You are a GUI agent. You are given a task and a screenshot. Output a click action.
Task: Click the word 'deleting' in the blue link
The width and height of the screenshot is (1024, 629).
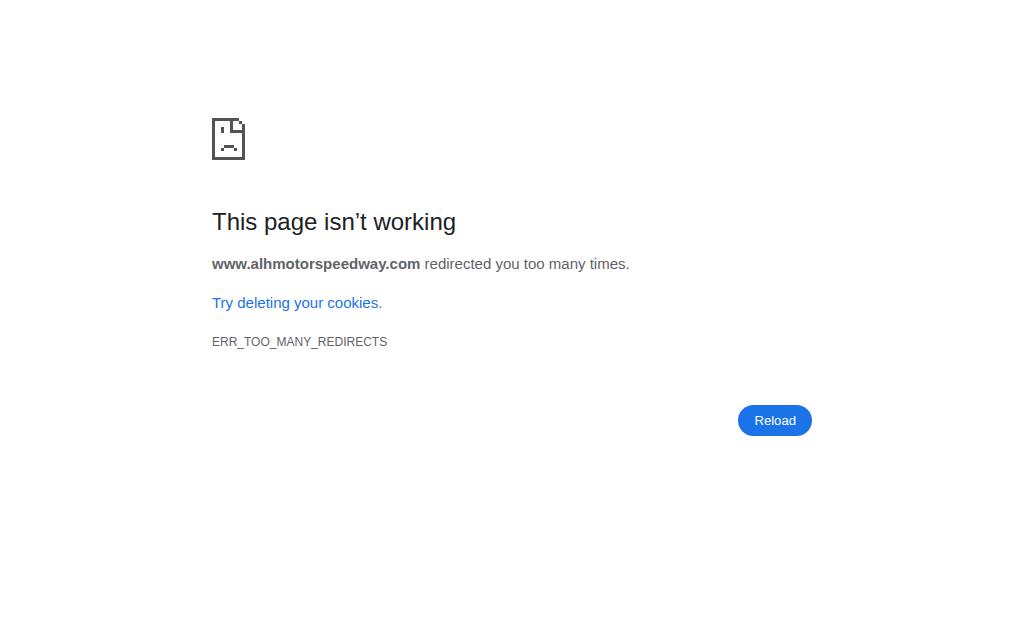[x=263, y=303]
